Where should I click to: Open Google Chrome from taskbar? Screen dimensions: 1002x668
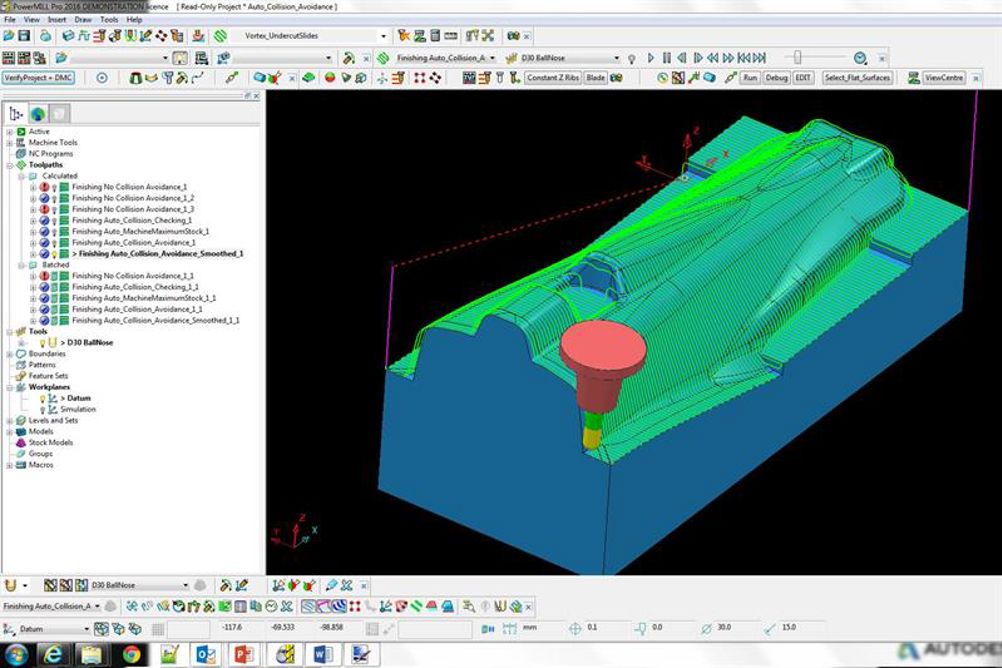pos(131,655)
